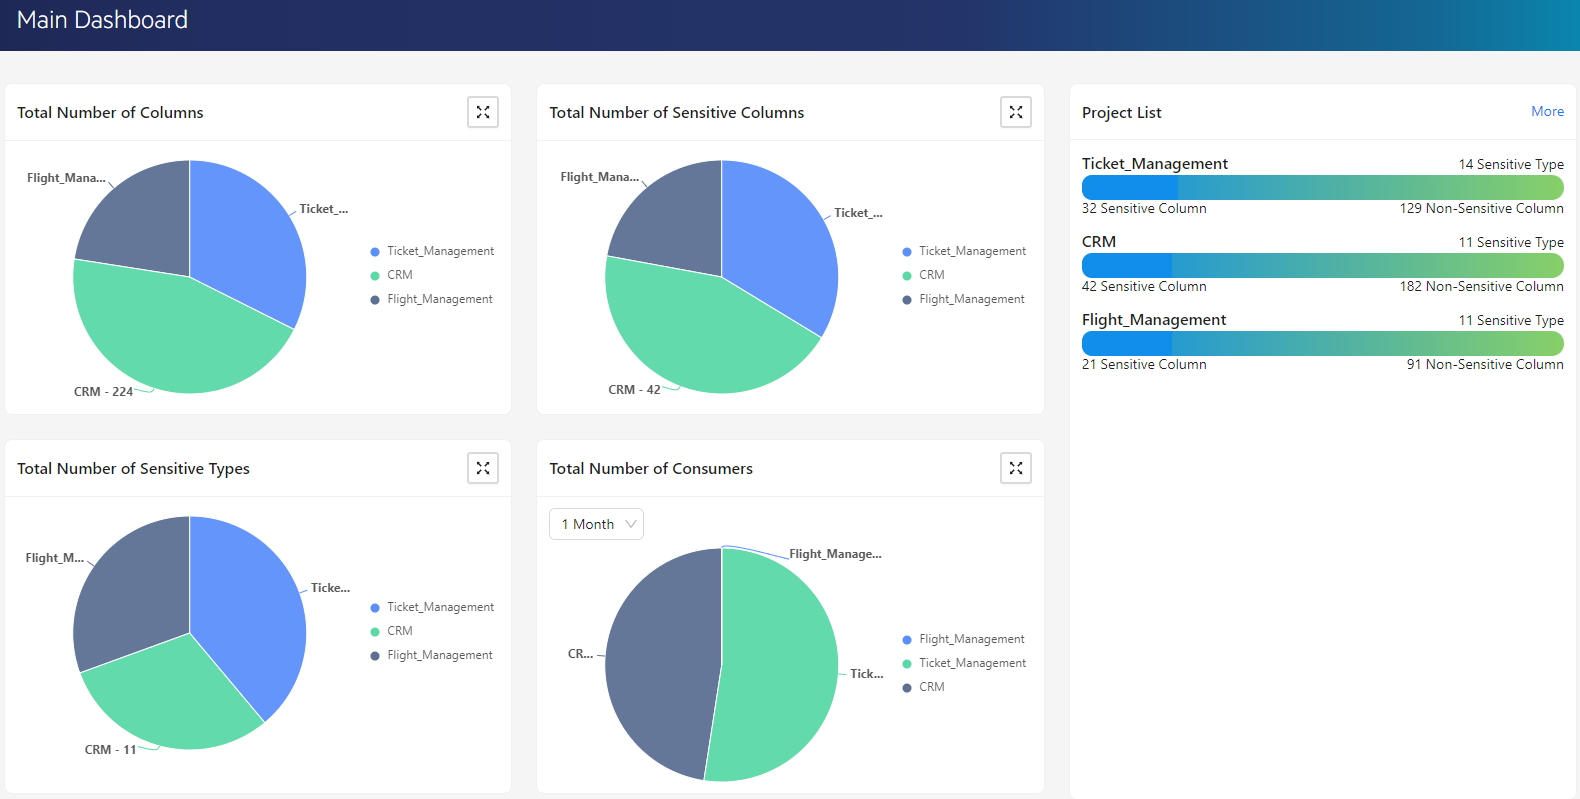Click the CRM sensitivity progress bar
Image resolution: width=1580 pixels, height=799 pixels.
pyautogui.click(x=1322, y=265)
